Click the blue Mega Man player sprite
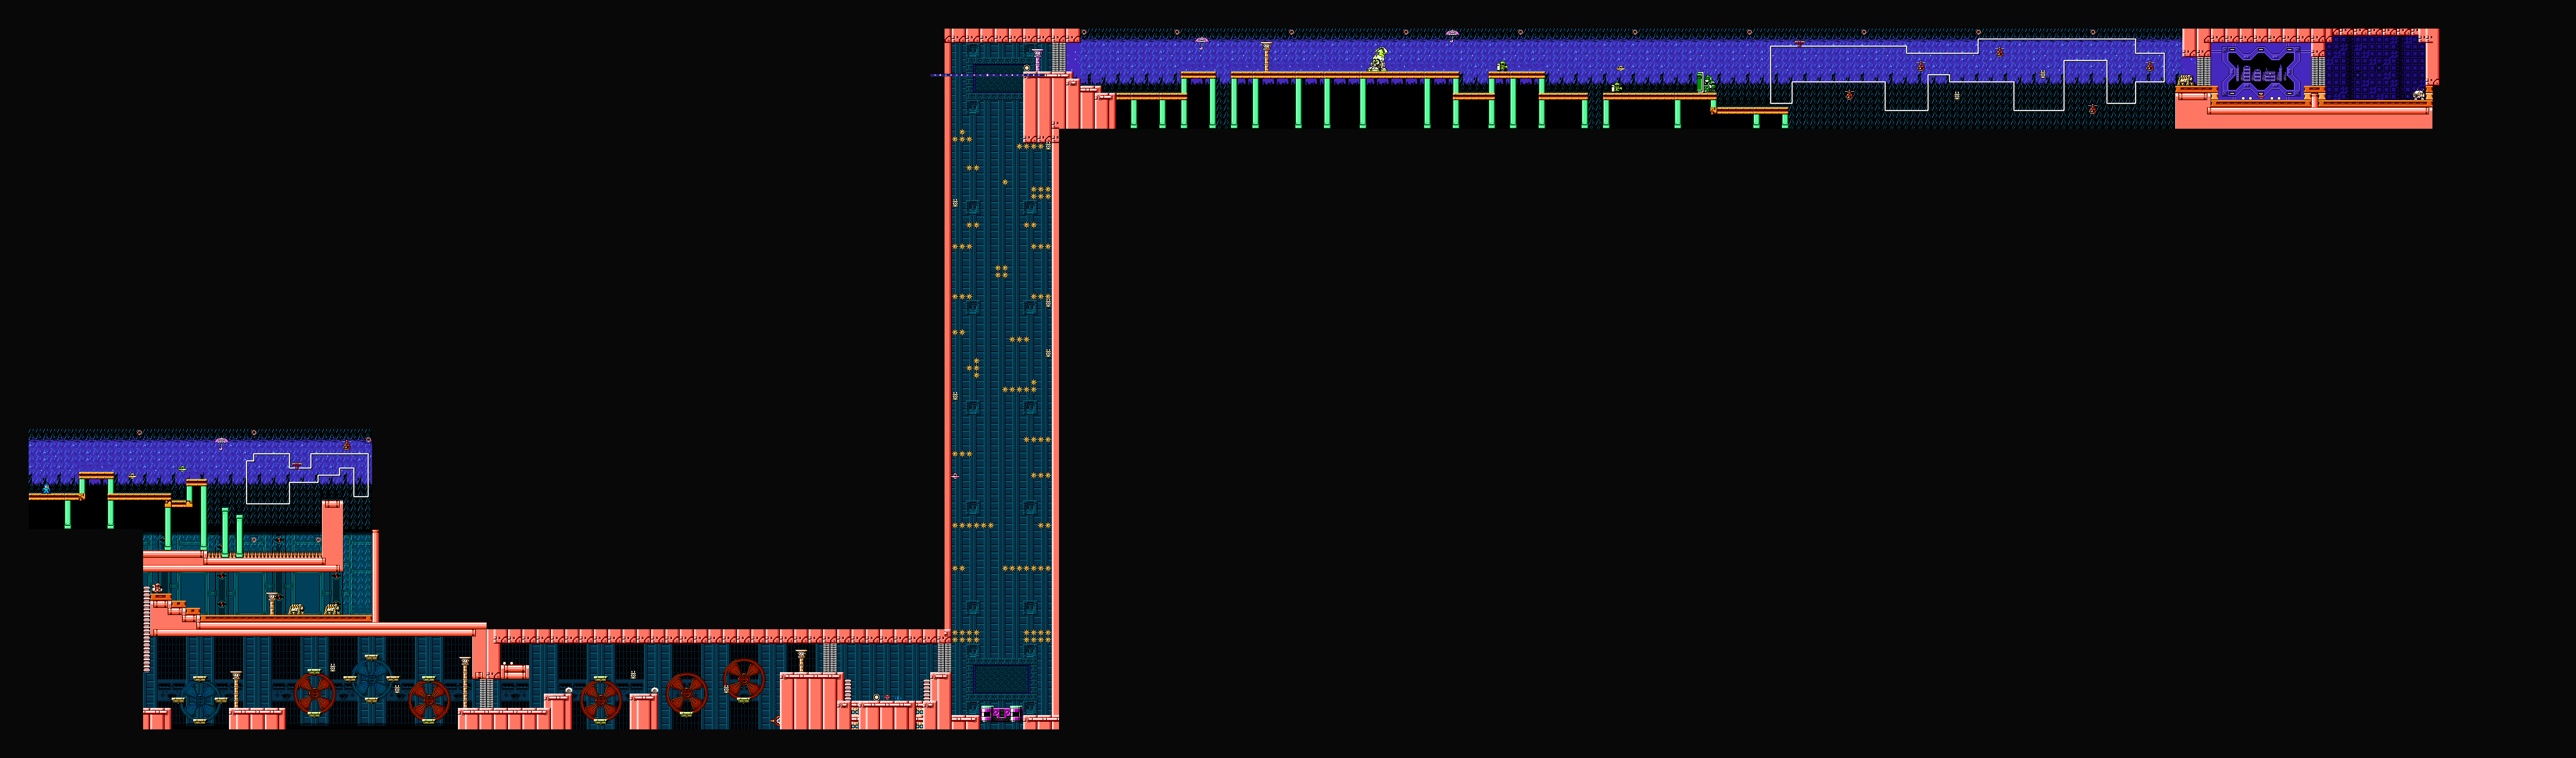2576x758 pixels. (46, 489)
